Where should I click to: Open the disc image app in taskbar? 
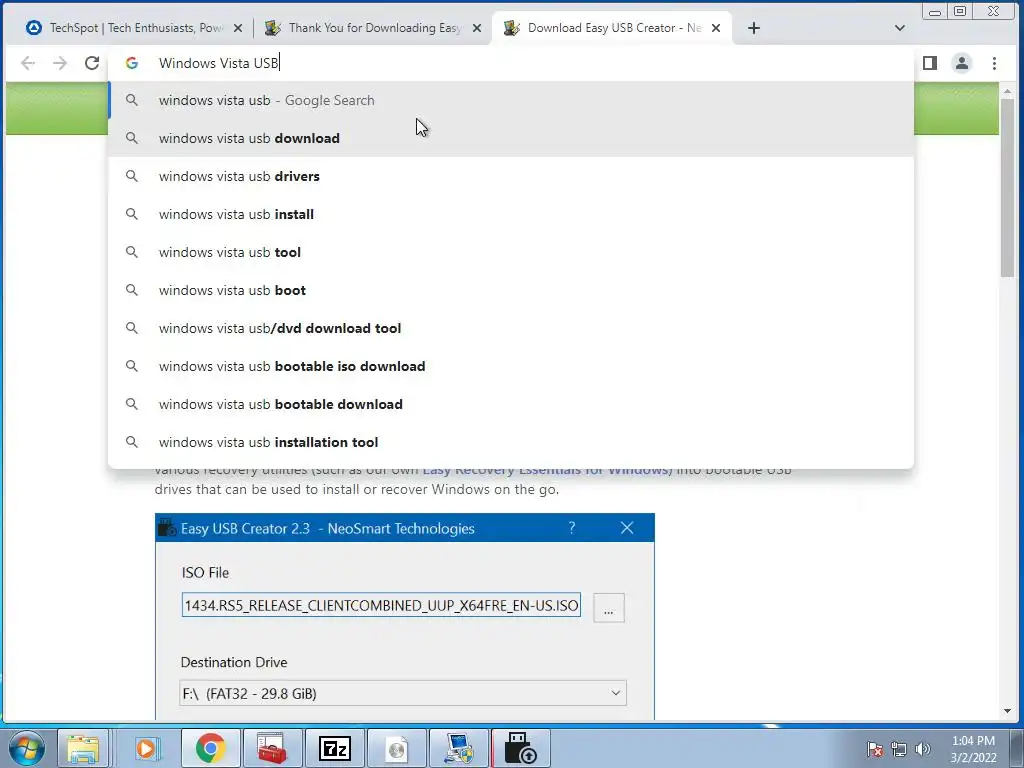pyautogui.click(x=396, y=748)
